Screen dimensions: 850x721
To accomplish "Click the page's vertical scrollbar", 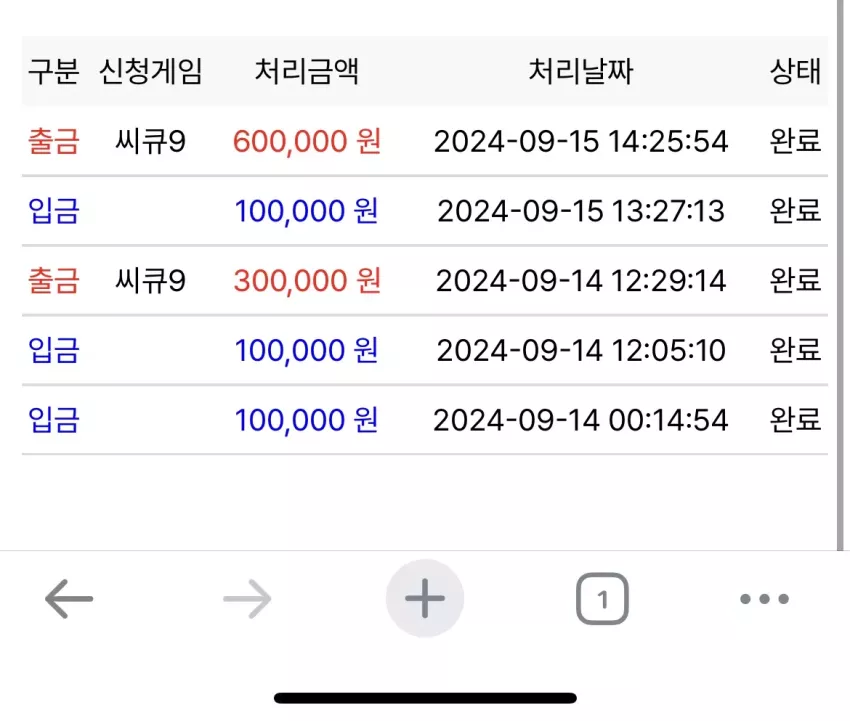I will (840, 275).
